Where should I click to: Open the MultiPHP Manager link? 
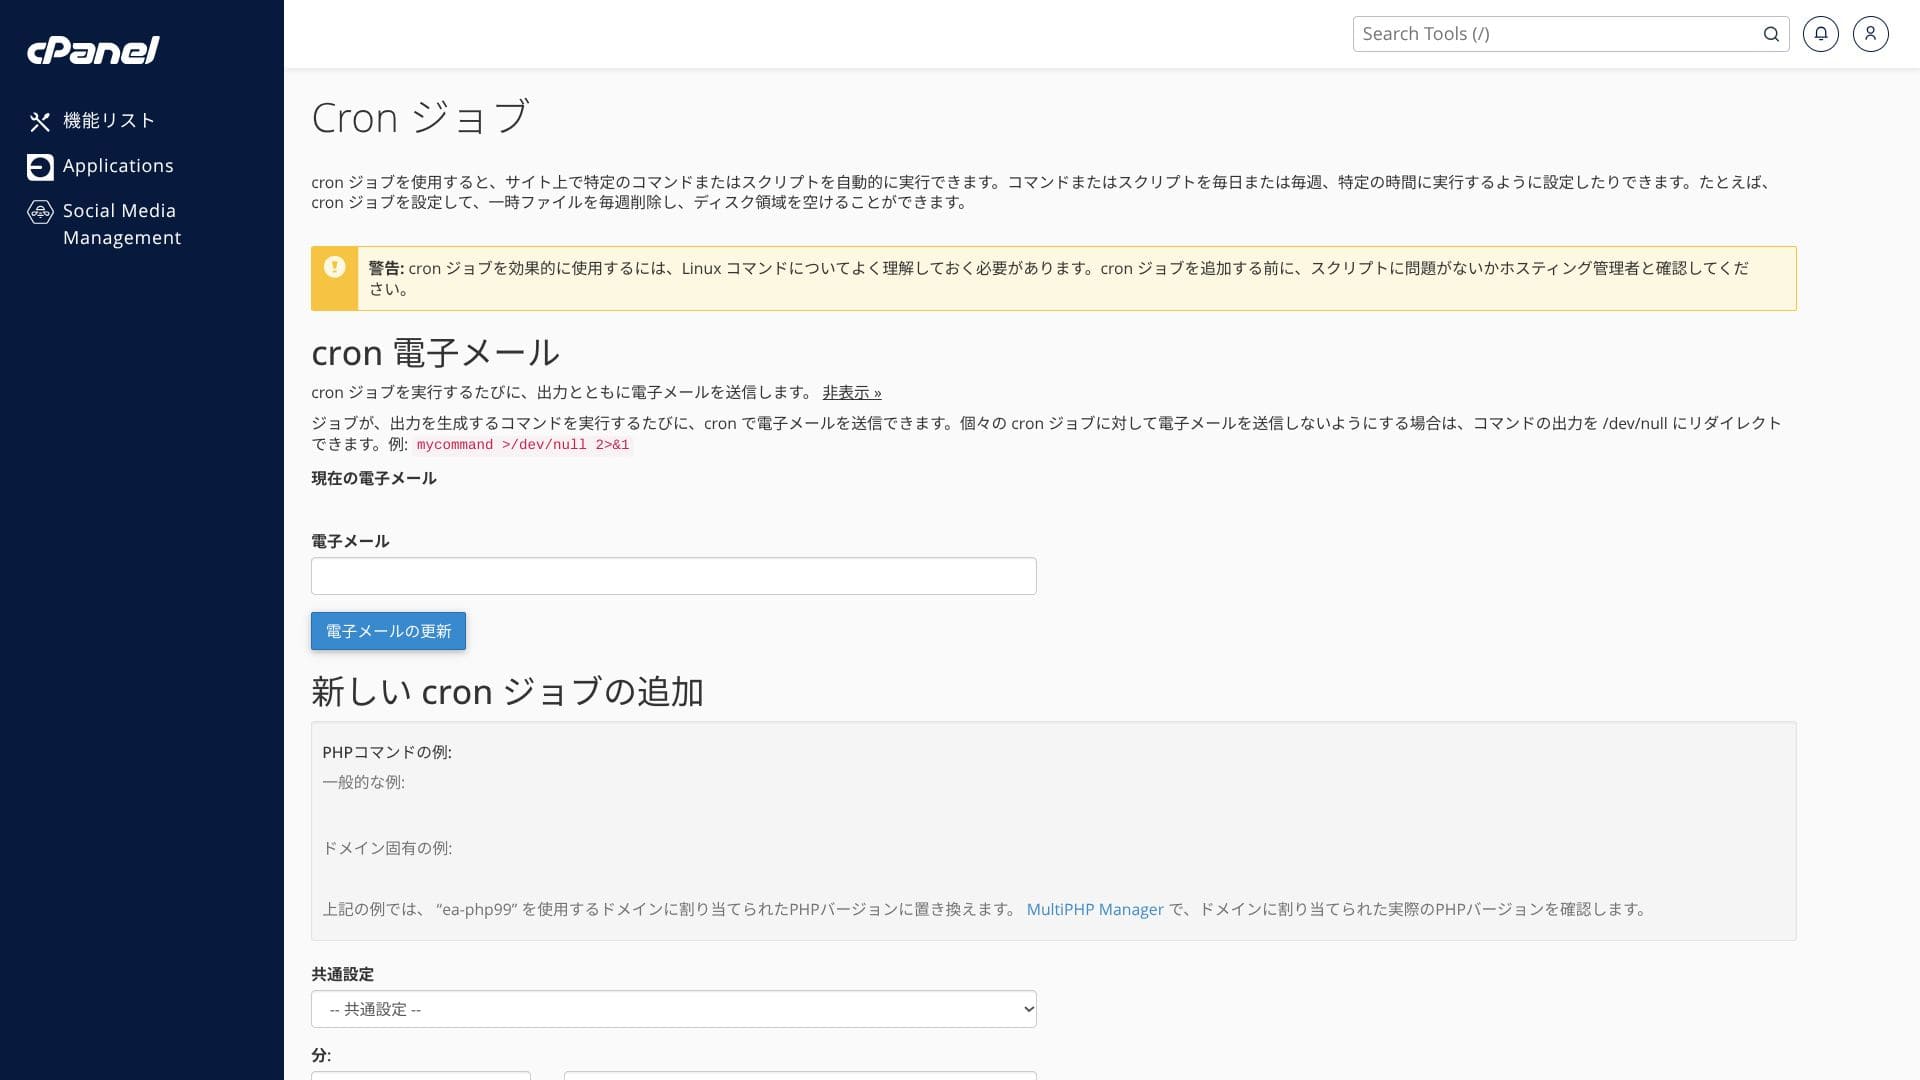click(x=1094, y=909)
